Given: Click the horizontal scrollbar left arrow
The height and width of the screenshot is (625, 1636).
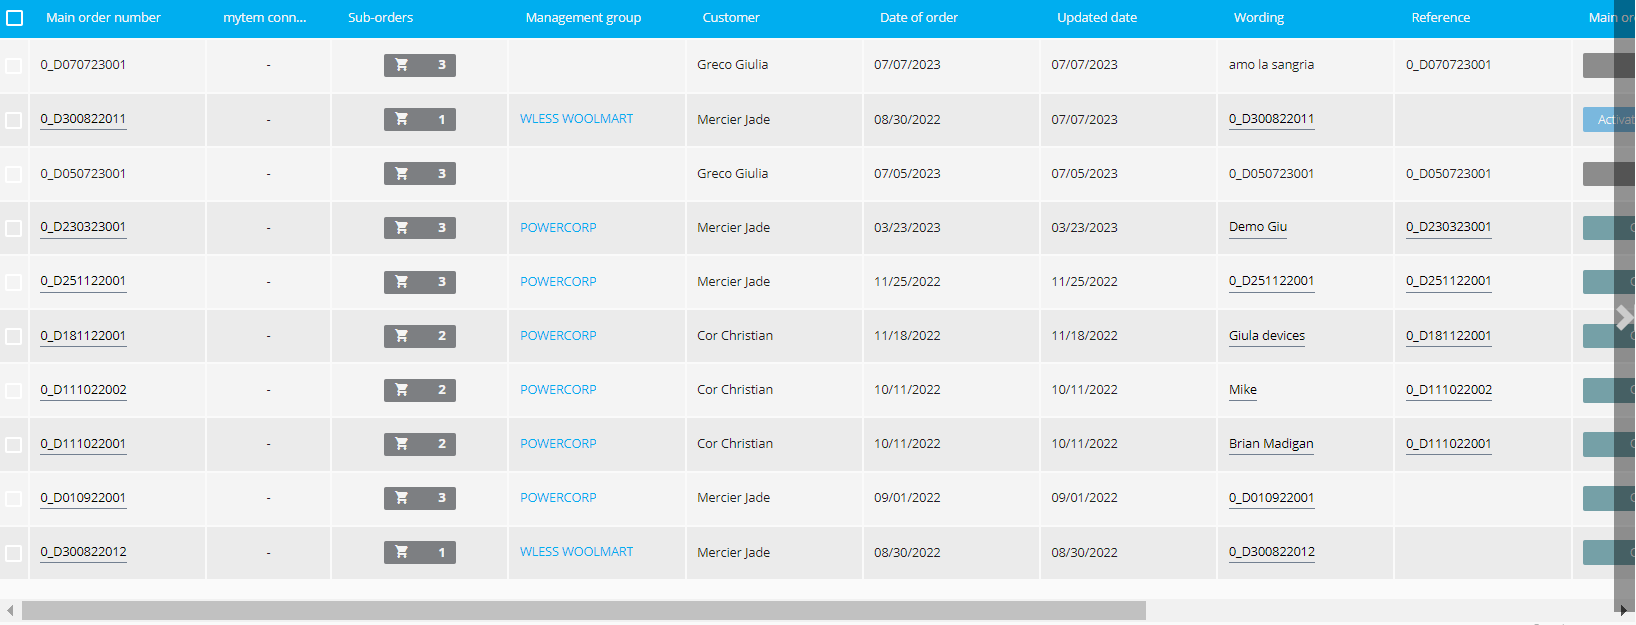Looking at the screenshot, I should tap(10, 610).
